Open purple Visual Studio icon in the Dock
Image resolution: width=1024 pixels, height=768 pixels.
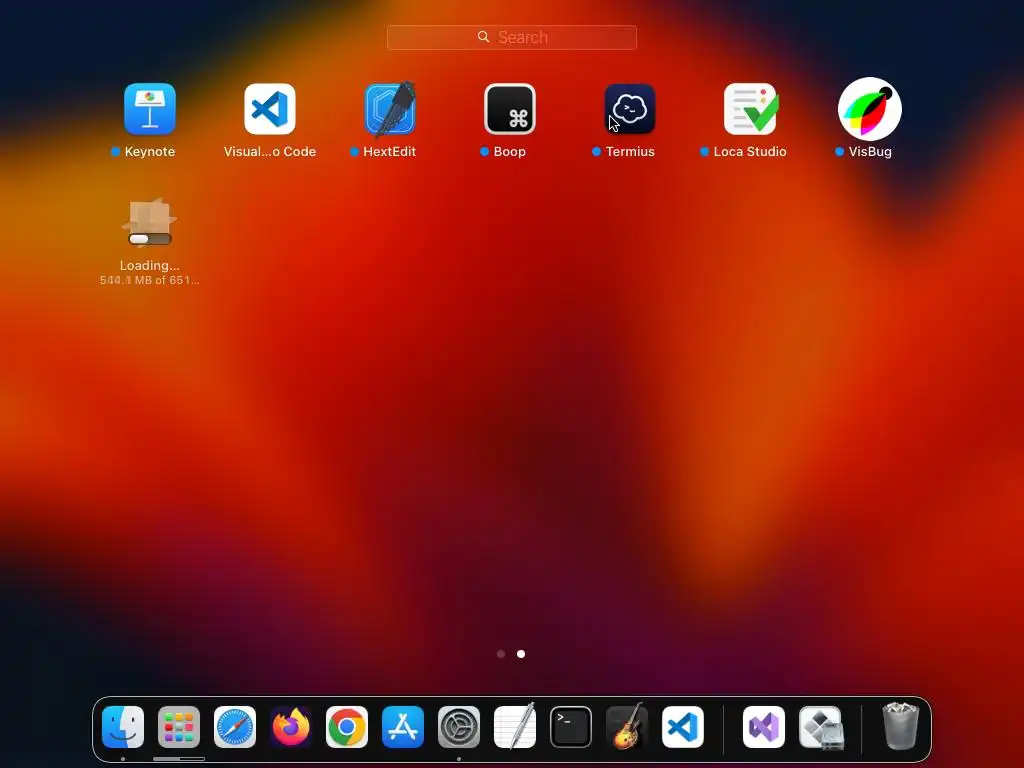coord(764,727)
